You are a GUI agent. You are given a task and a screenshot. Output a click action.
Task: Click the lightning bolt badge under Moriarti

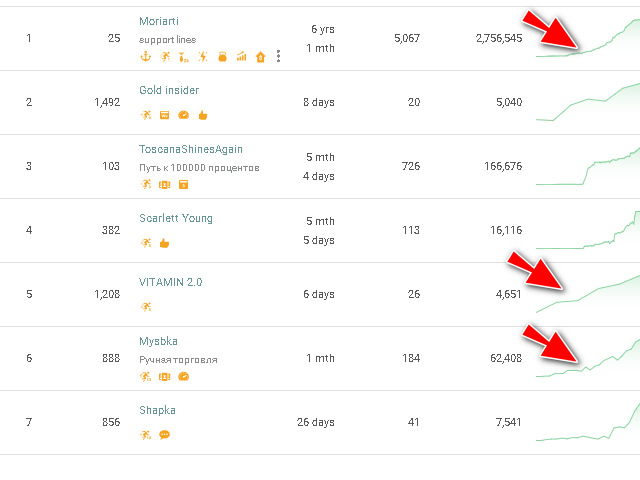(x=203, y=57)
